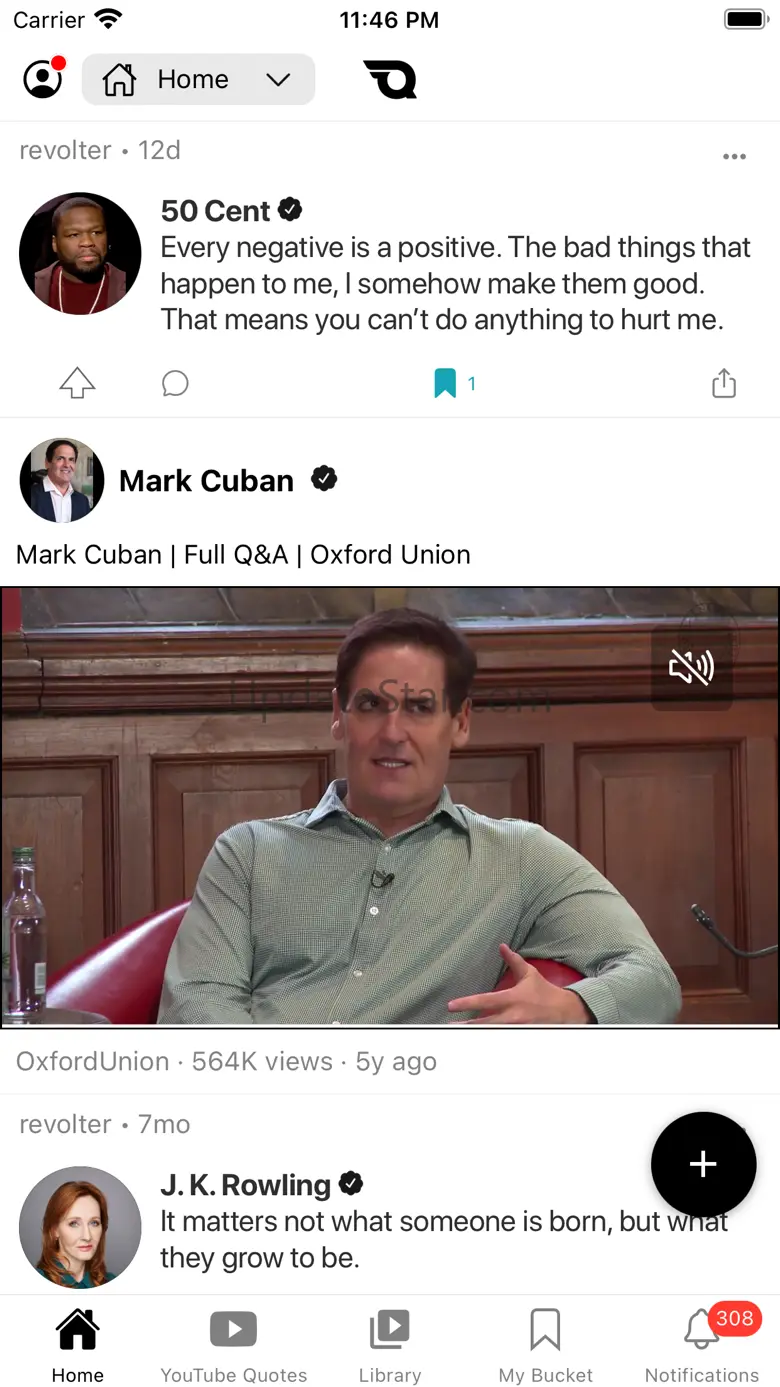Play the Mark Cuban Oxford Union video

(390, 807)
